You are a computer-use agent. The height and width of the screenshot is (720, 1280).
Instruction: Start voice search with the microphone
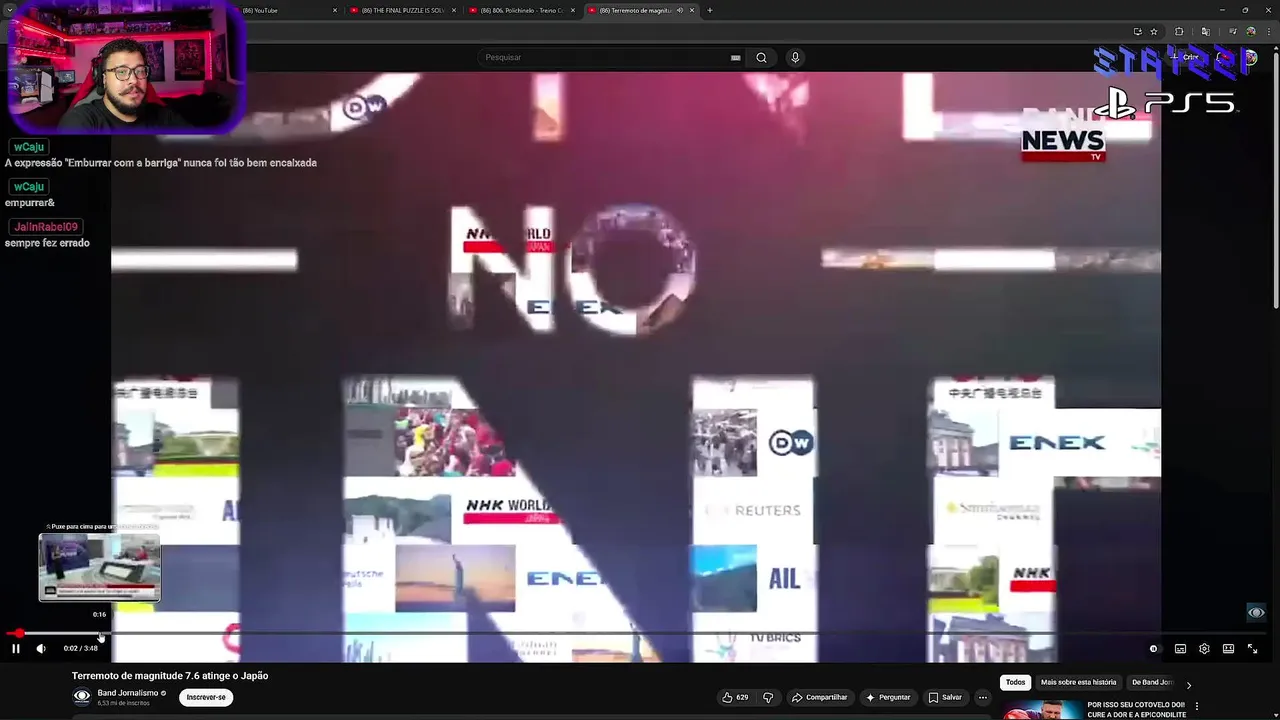point(795,57)
